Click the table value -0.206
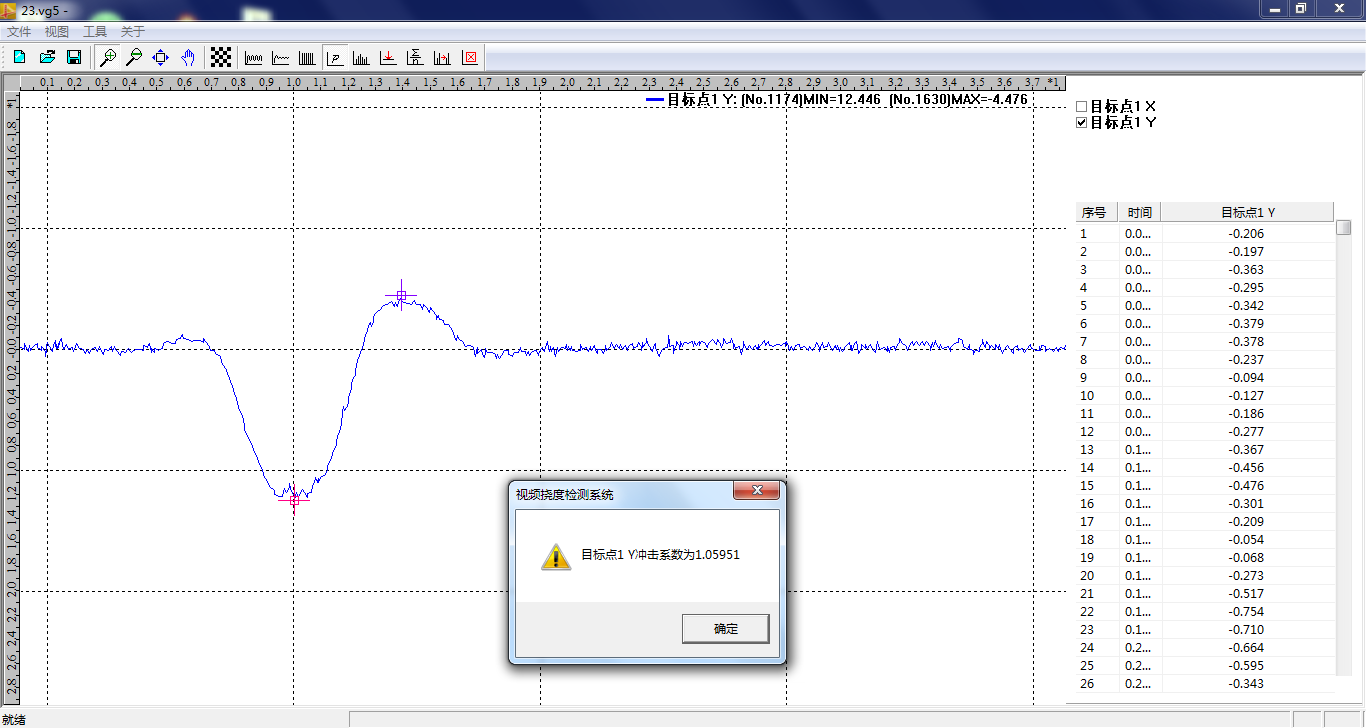 click(1248, 234)
